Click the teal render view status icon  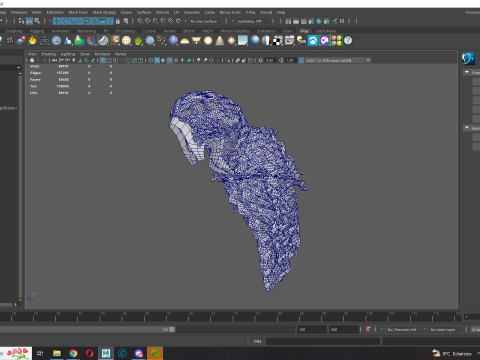[319, 21]
